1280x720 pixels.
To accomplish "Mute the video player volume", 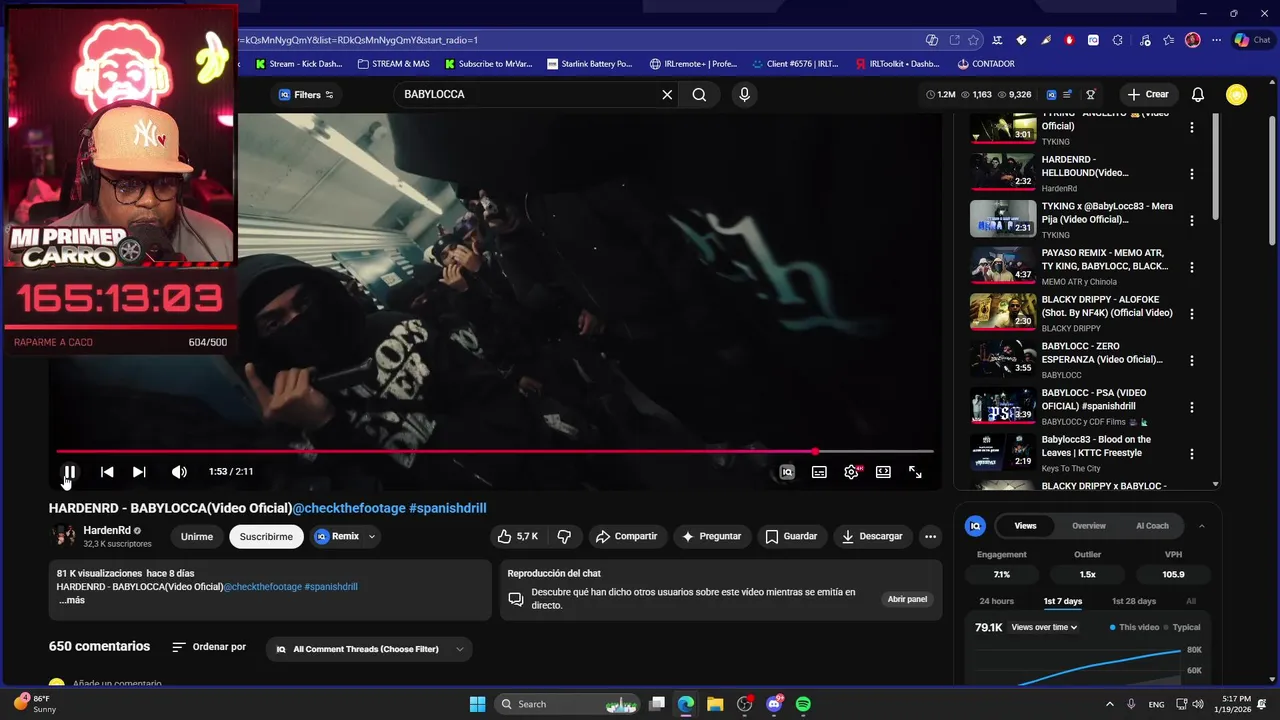I will point(179,472).
